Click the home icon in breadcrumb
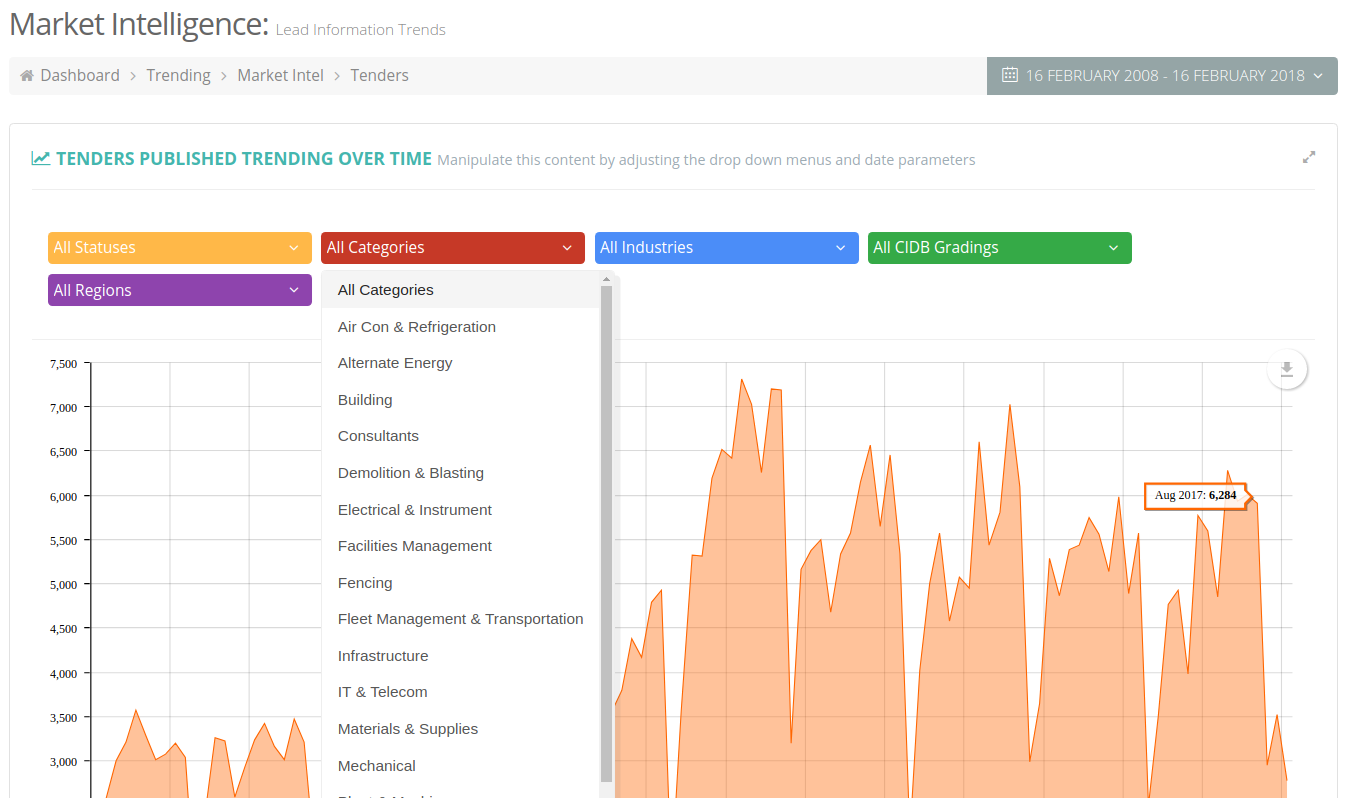The image size is (1353, 798). tap(27, 76)
